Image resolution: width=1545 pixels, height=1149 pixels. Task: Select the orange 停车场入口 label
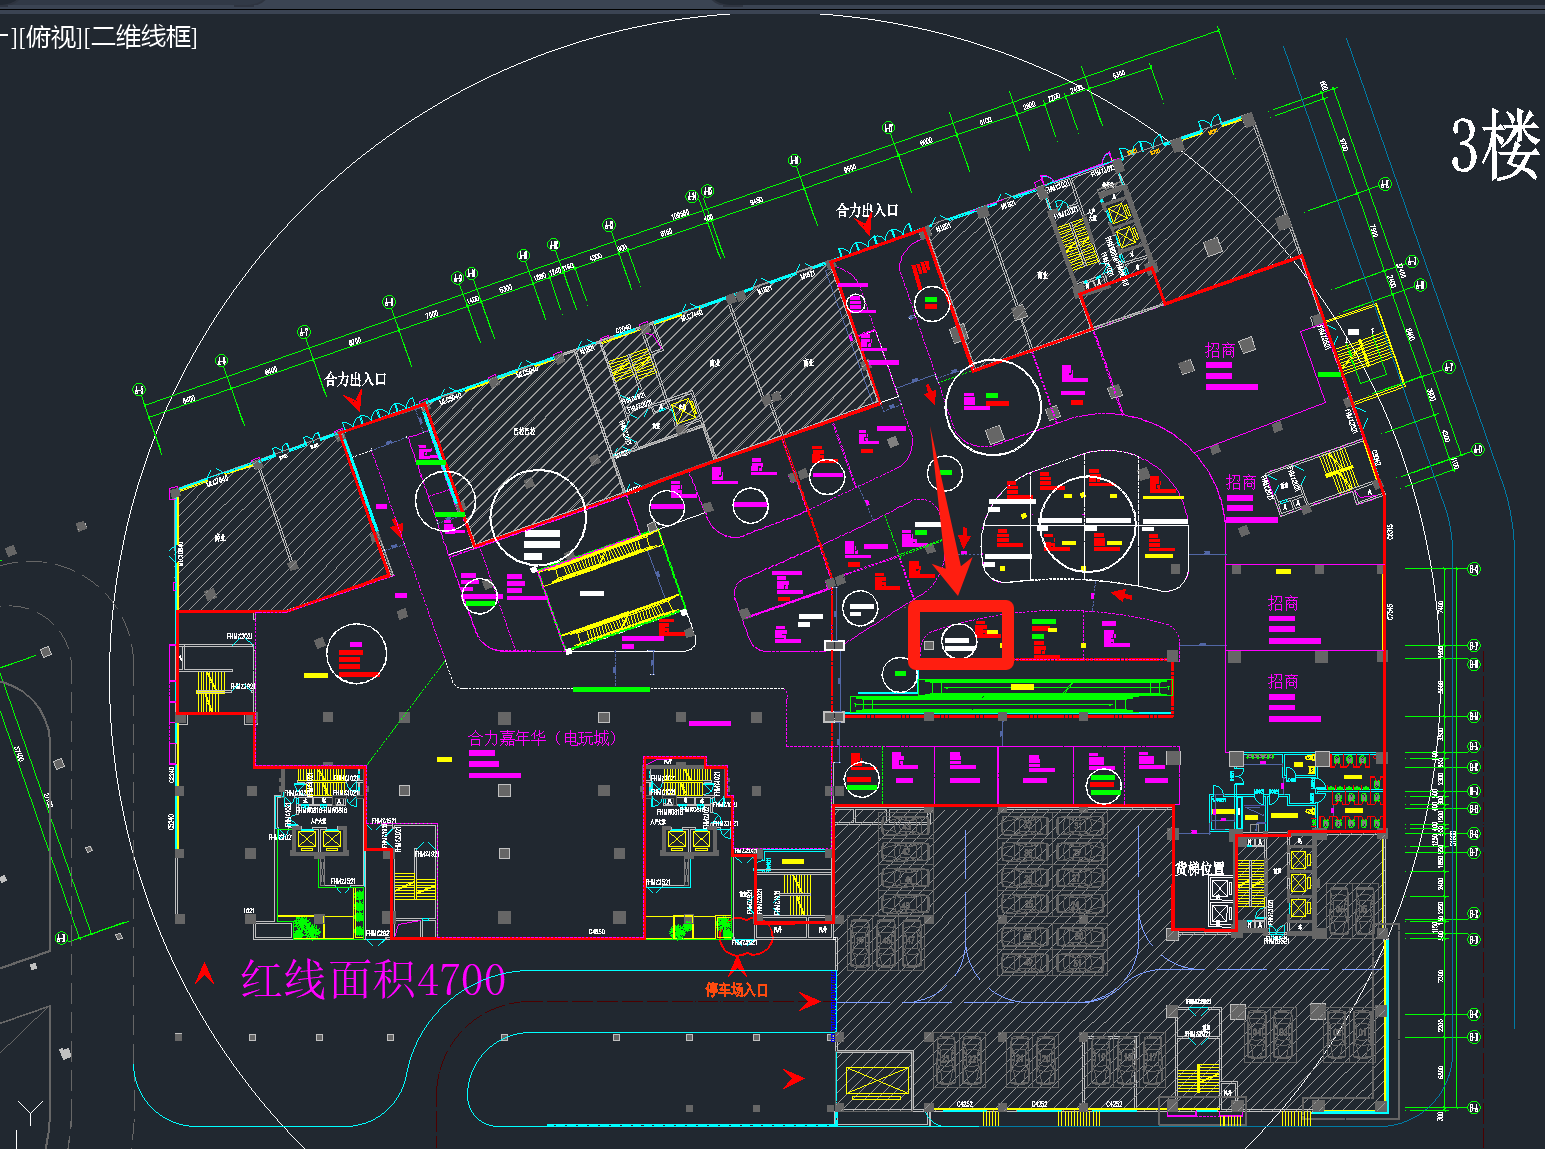point(736,990)
